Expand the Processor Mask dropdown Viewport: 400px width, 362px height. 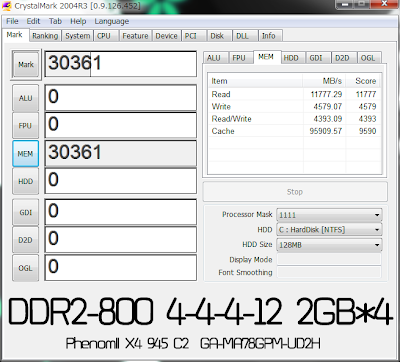pyautogui.click(x=329, y=215)
